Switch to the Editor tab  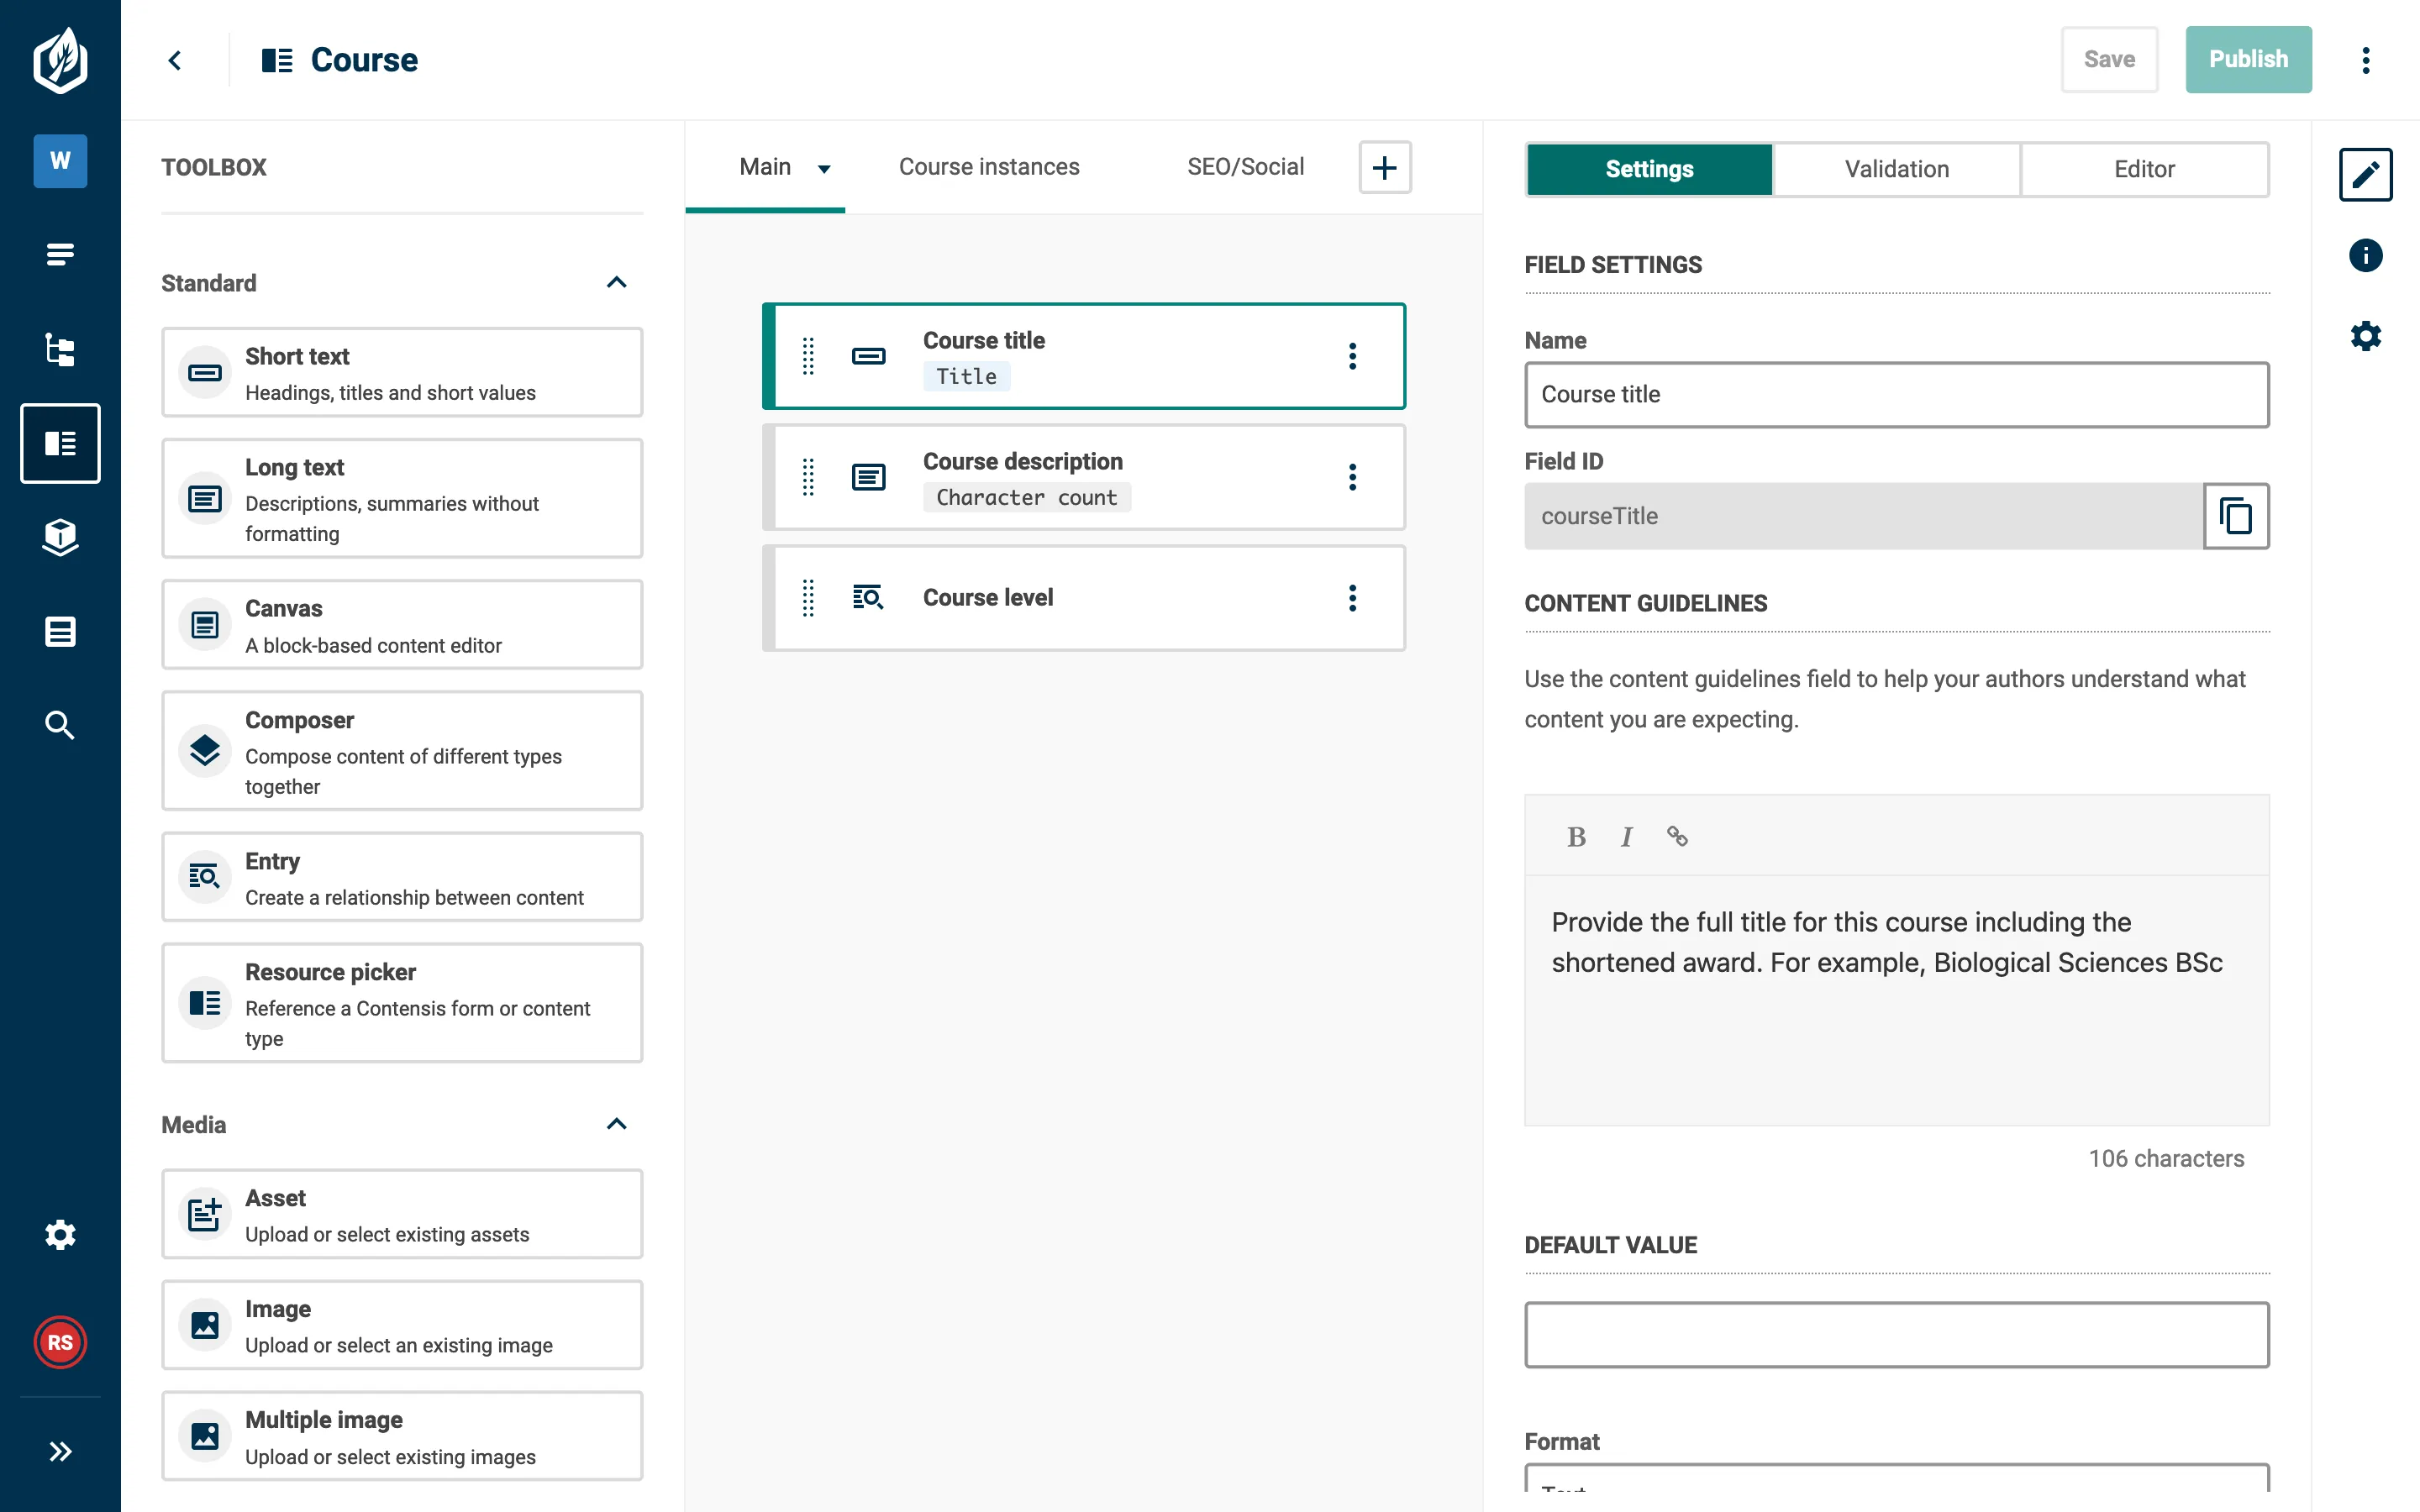[2144, 169]
